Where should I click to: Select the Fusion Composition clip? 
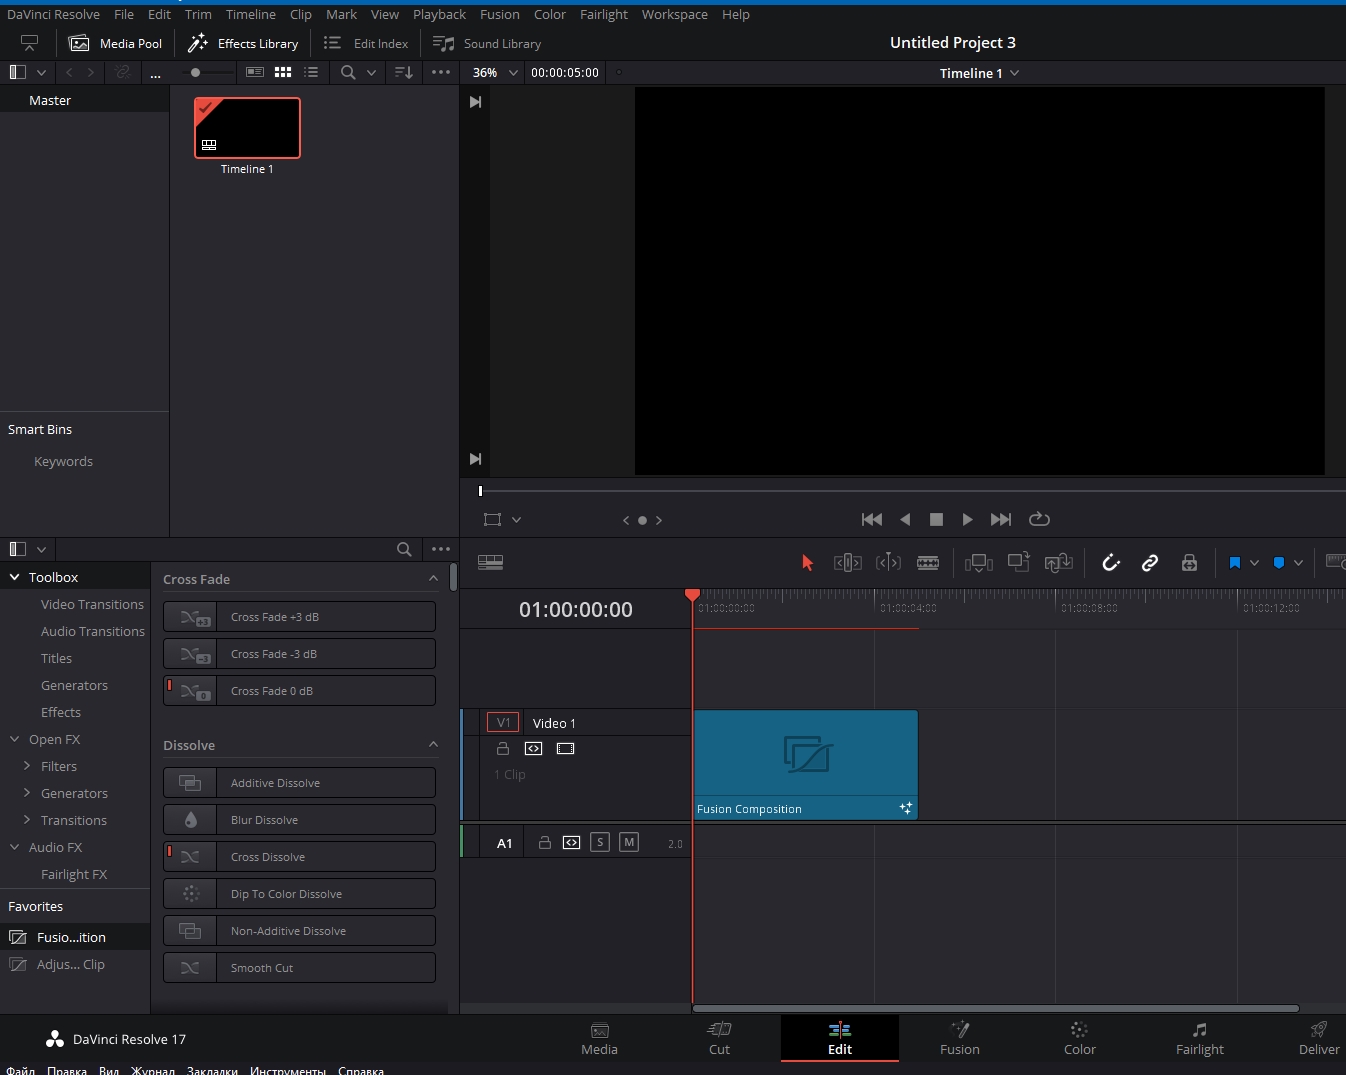point(806,765)
